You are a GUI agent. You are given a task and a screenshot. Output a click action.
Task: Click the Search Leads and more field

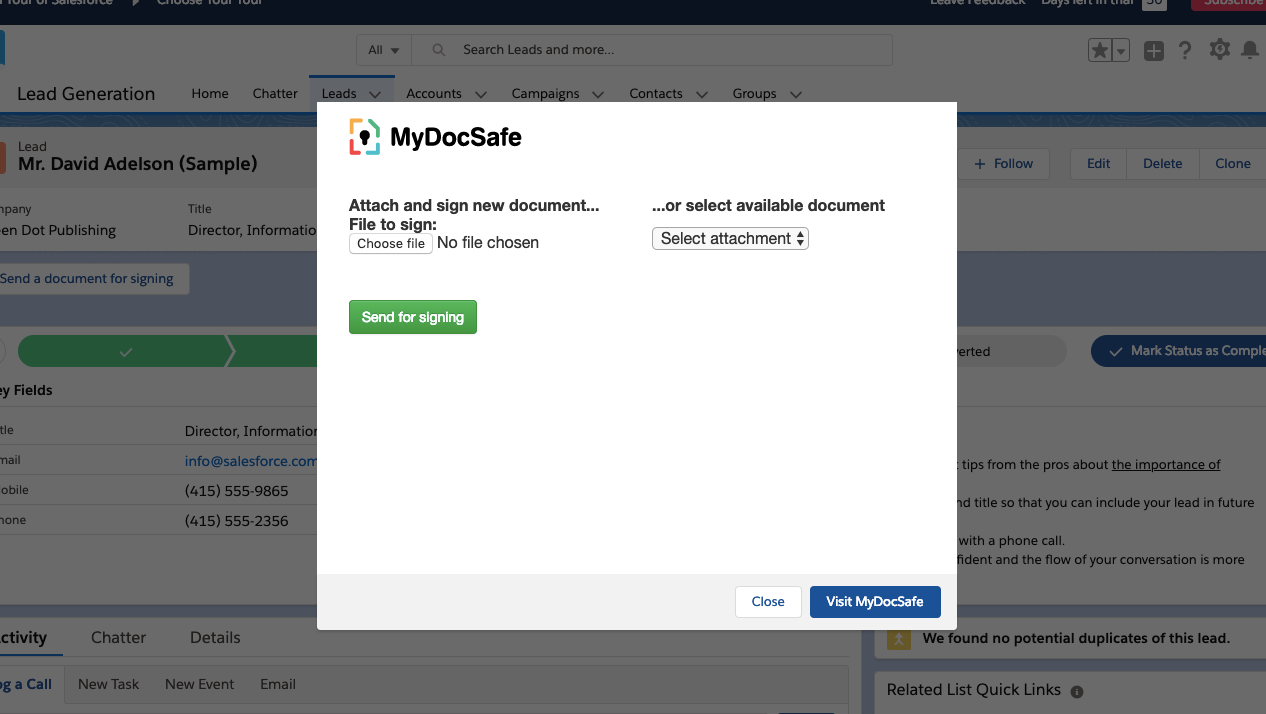coord(652,50)
